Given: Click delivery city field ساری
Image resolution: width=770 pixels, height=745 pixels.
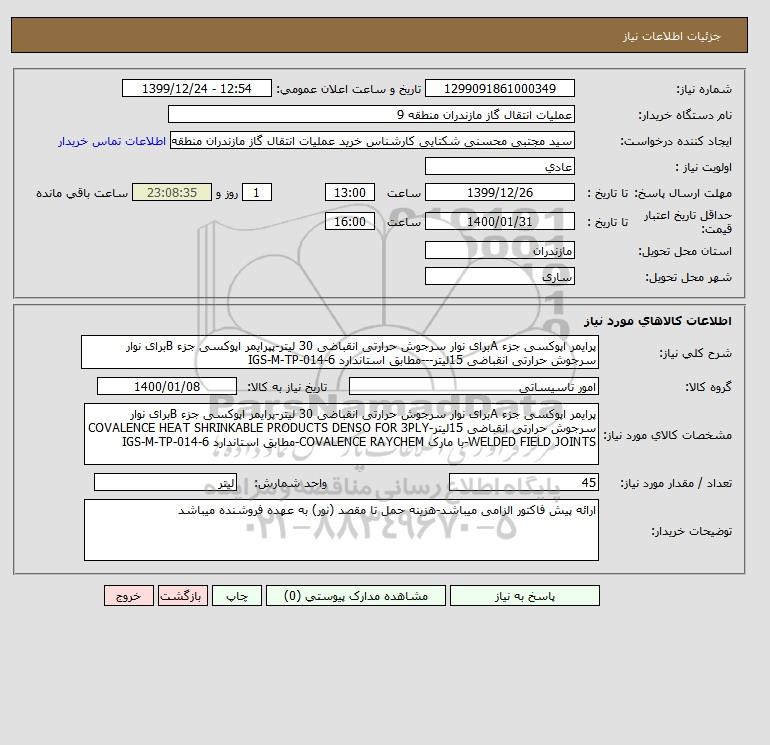Looking at the screenshot, I should click(499, 276).
